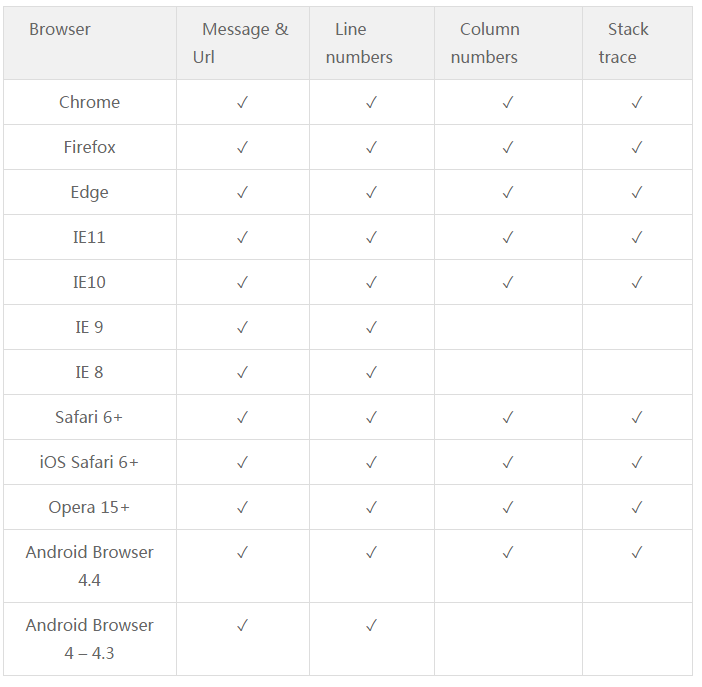Click the Android Browser 4 – 4.3 Line numbers checkmark

pyautogui.click(x=371, y=625)
